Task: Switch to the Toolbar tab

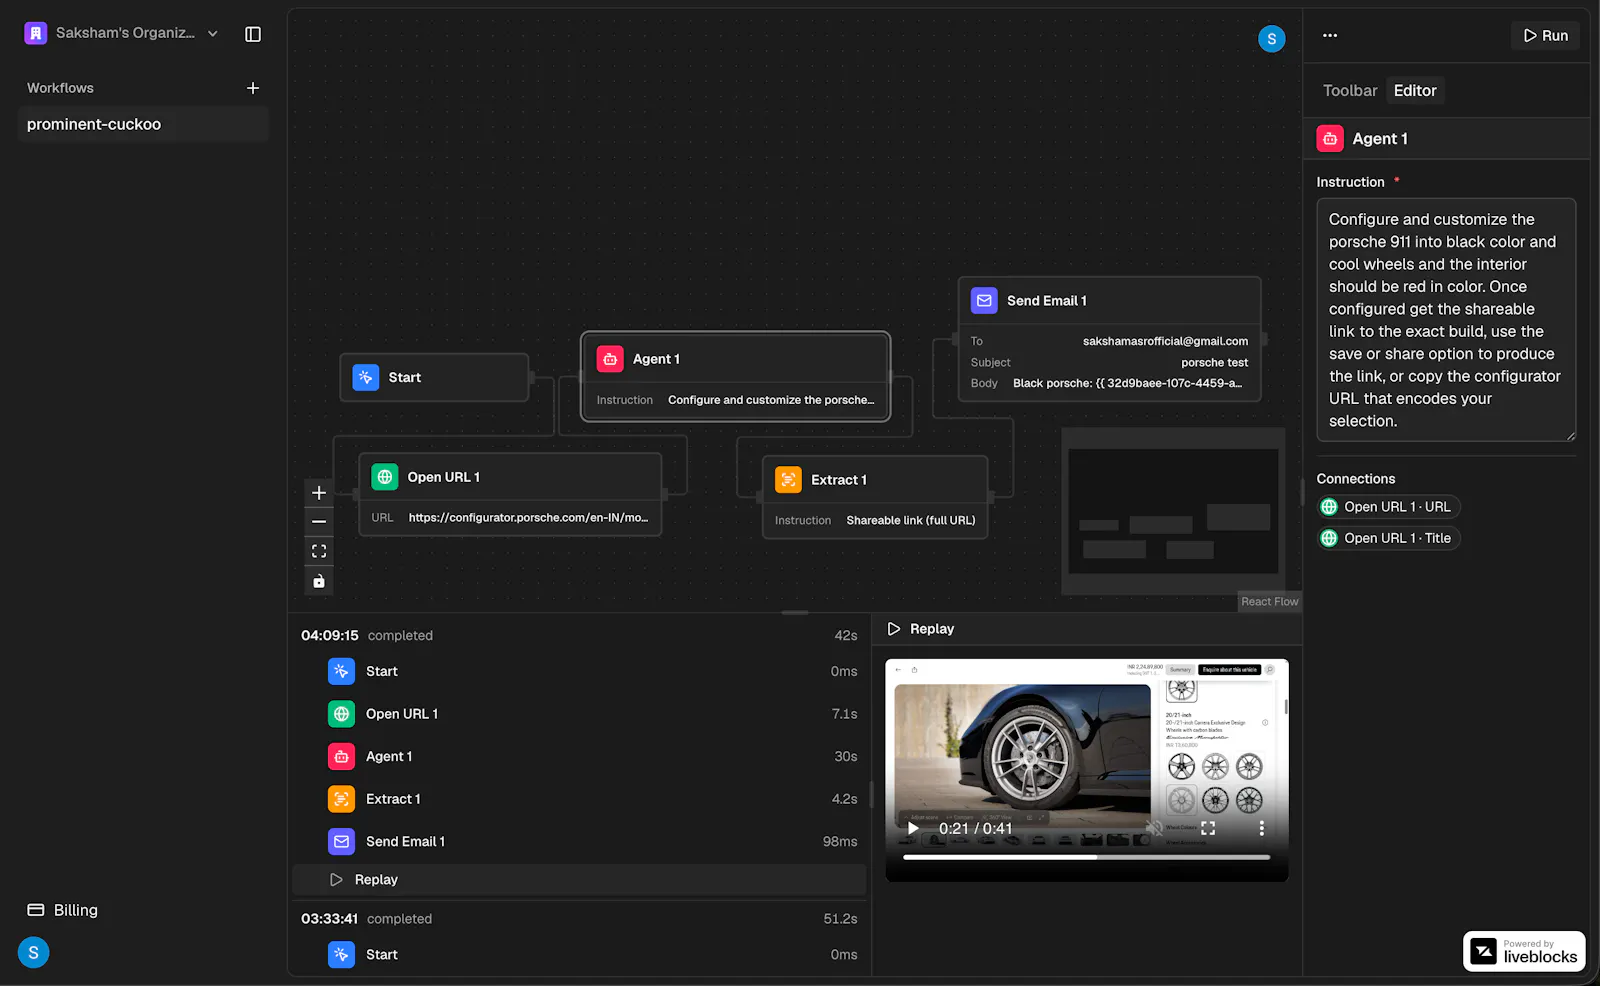Action: [x=1350, y=90]
